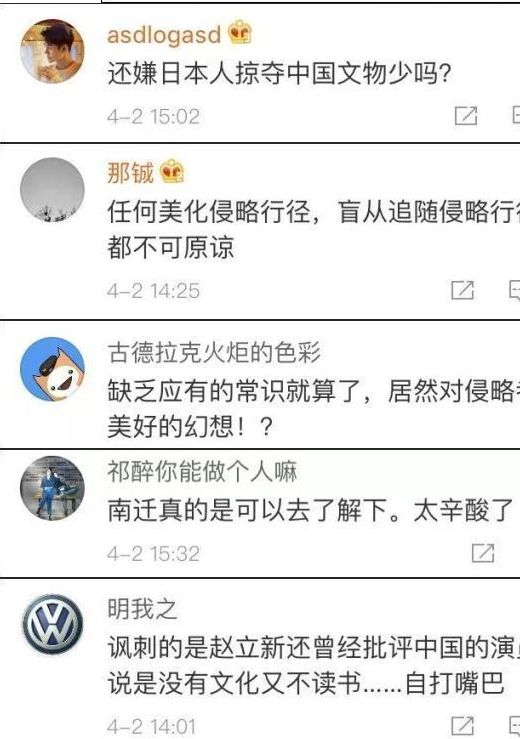Screen dimensions: 520x739
Task: Click the crown badge next to 那铖
Action: tap(172, 171)
